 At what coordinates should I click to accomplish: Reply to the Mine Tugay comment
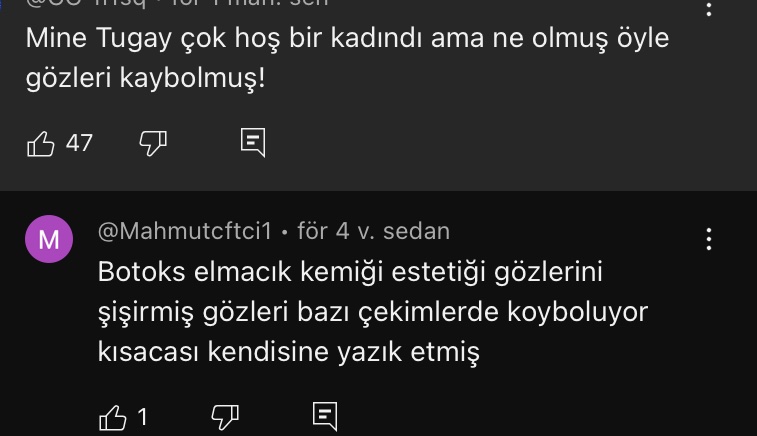[x=253, y=143]
